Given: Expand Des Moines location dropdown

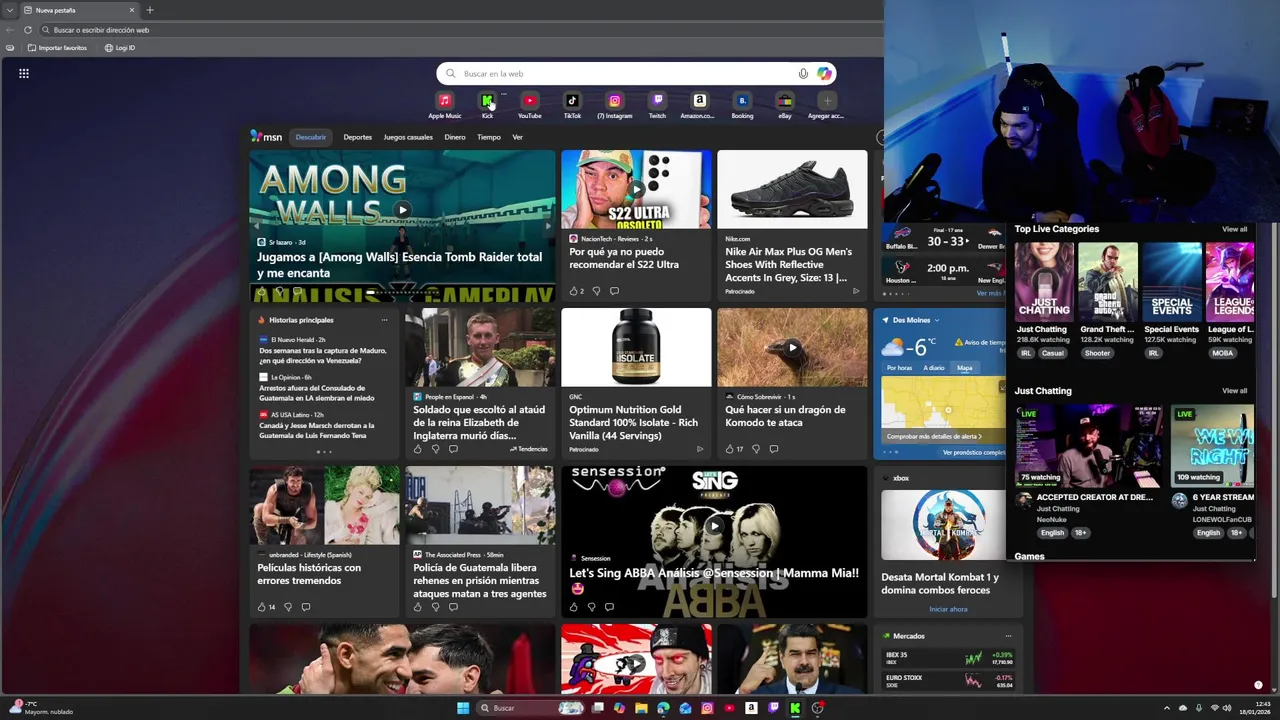Looking at the screenshot, I should [936, 320].
